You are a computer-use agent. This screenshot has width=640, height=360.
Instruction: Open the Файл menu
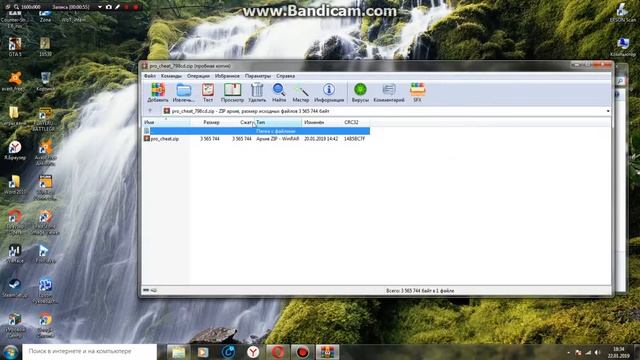(150, 76)
